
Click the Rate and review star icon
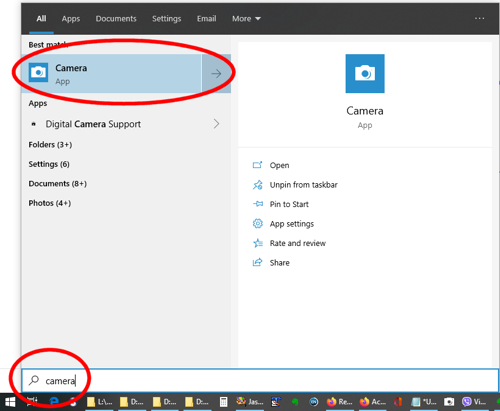pyautogui.click(x=257, y=243)
